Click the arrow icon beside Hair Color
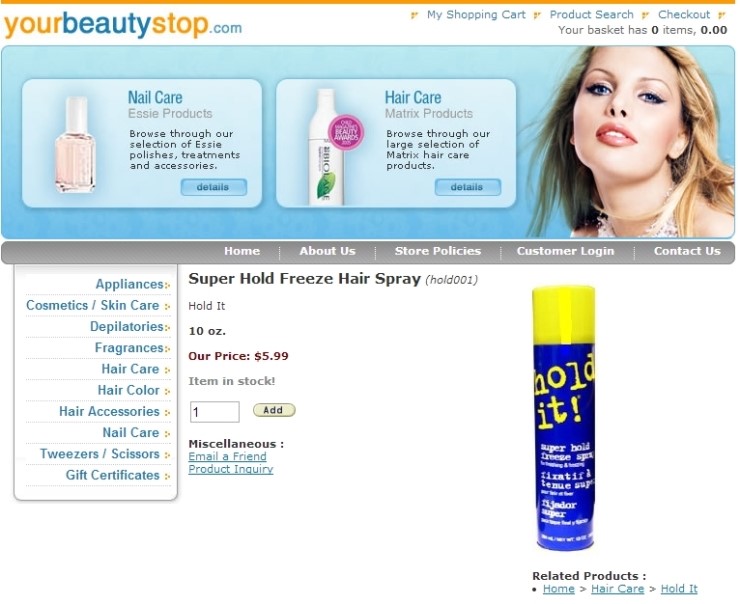740x604 pixels. (167, 391)
